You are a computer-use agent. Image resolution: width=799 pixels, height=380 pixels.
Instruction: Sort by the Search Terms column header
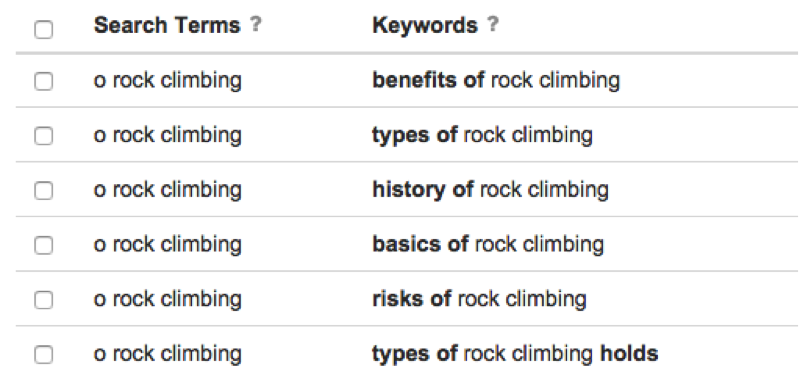click(x=167, y=25)
